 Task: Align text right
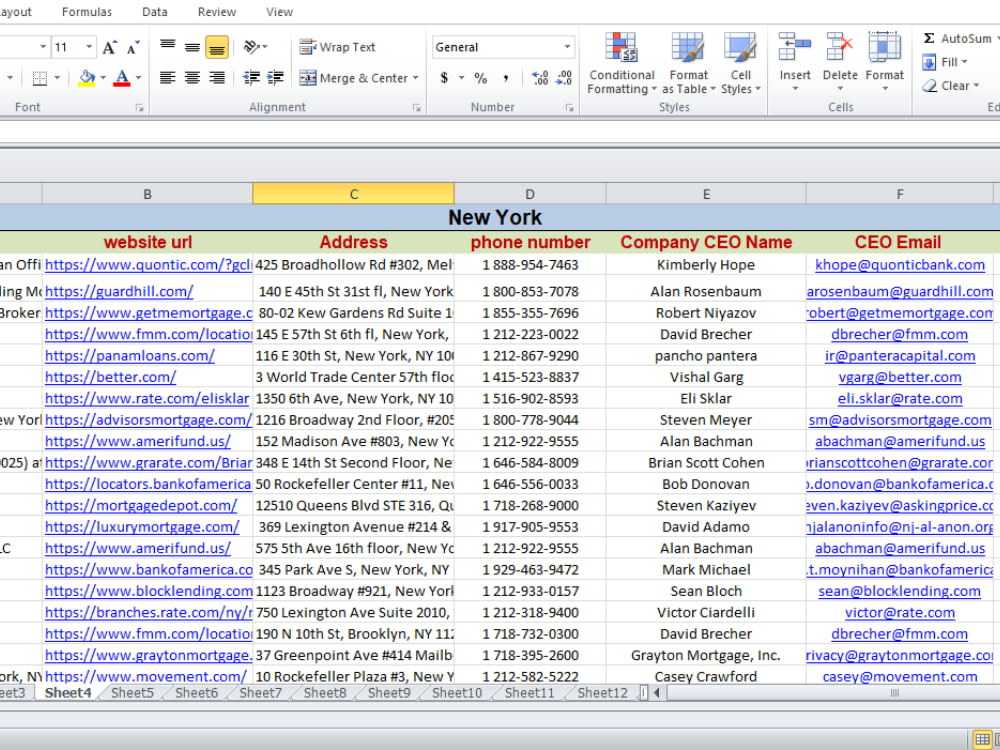(217, 78)
